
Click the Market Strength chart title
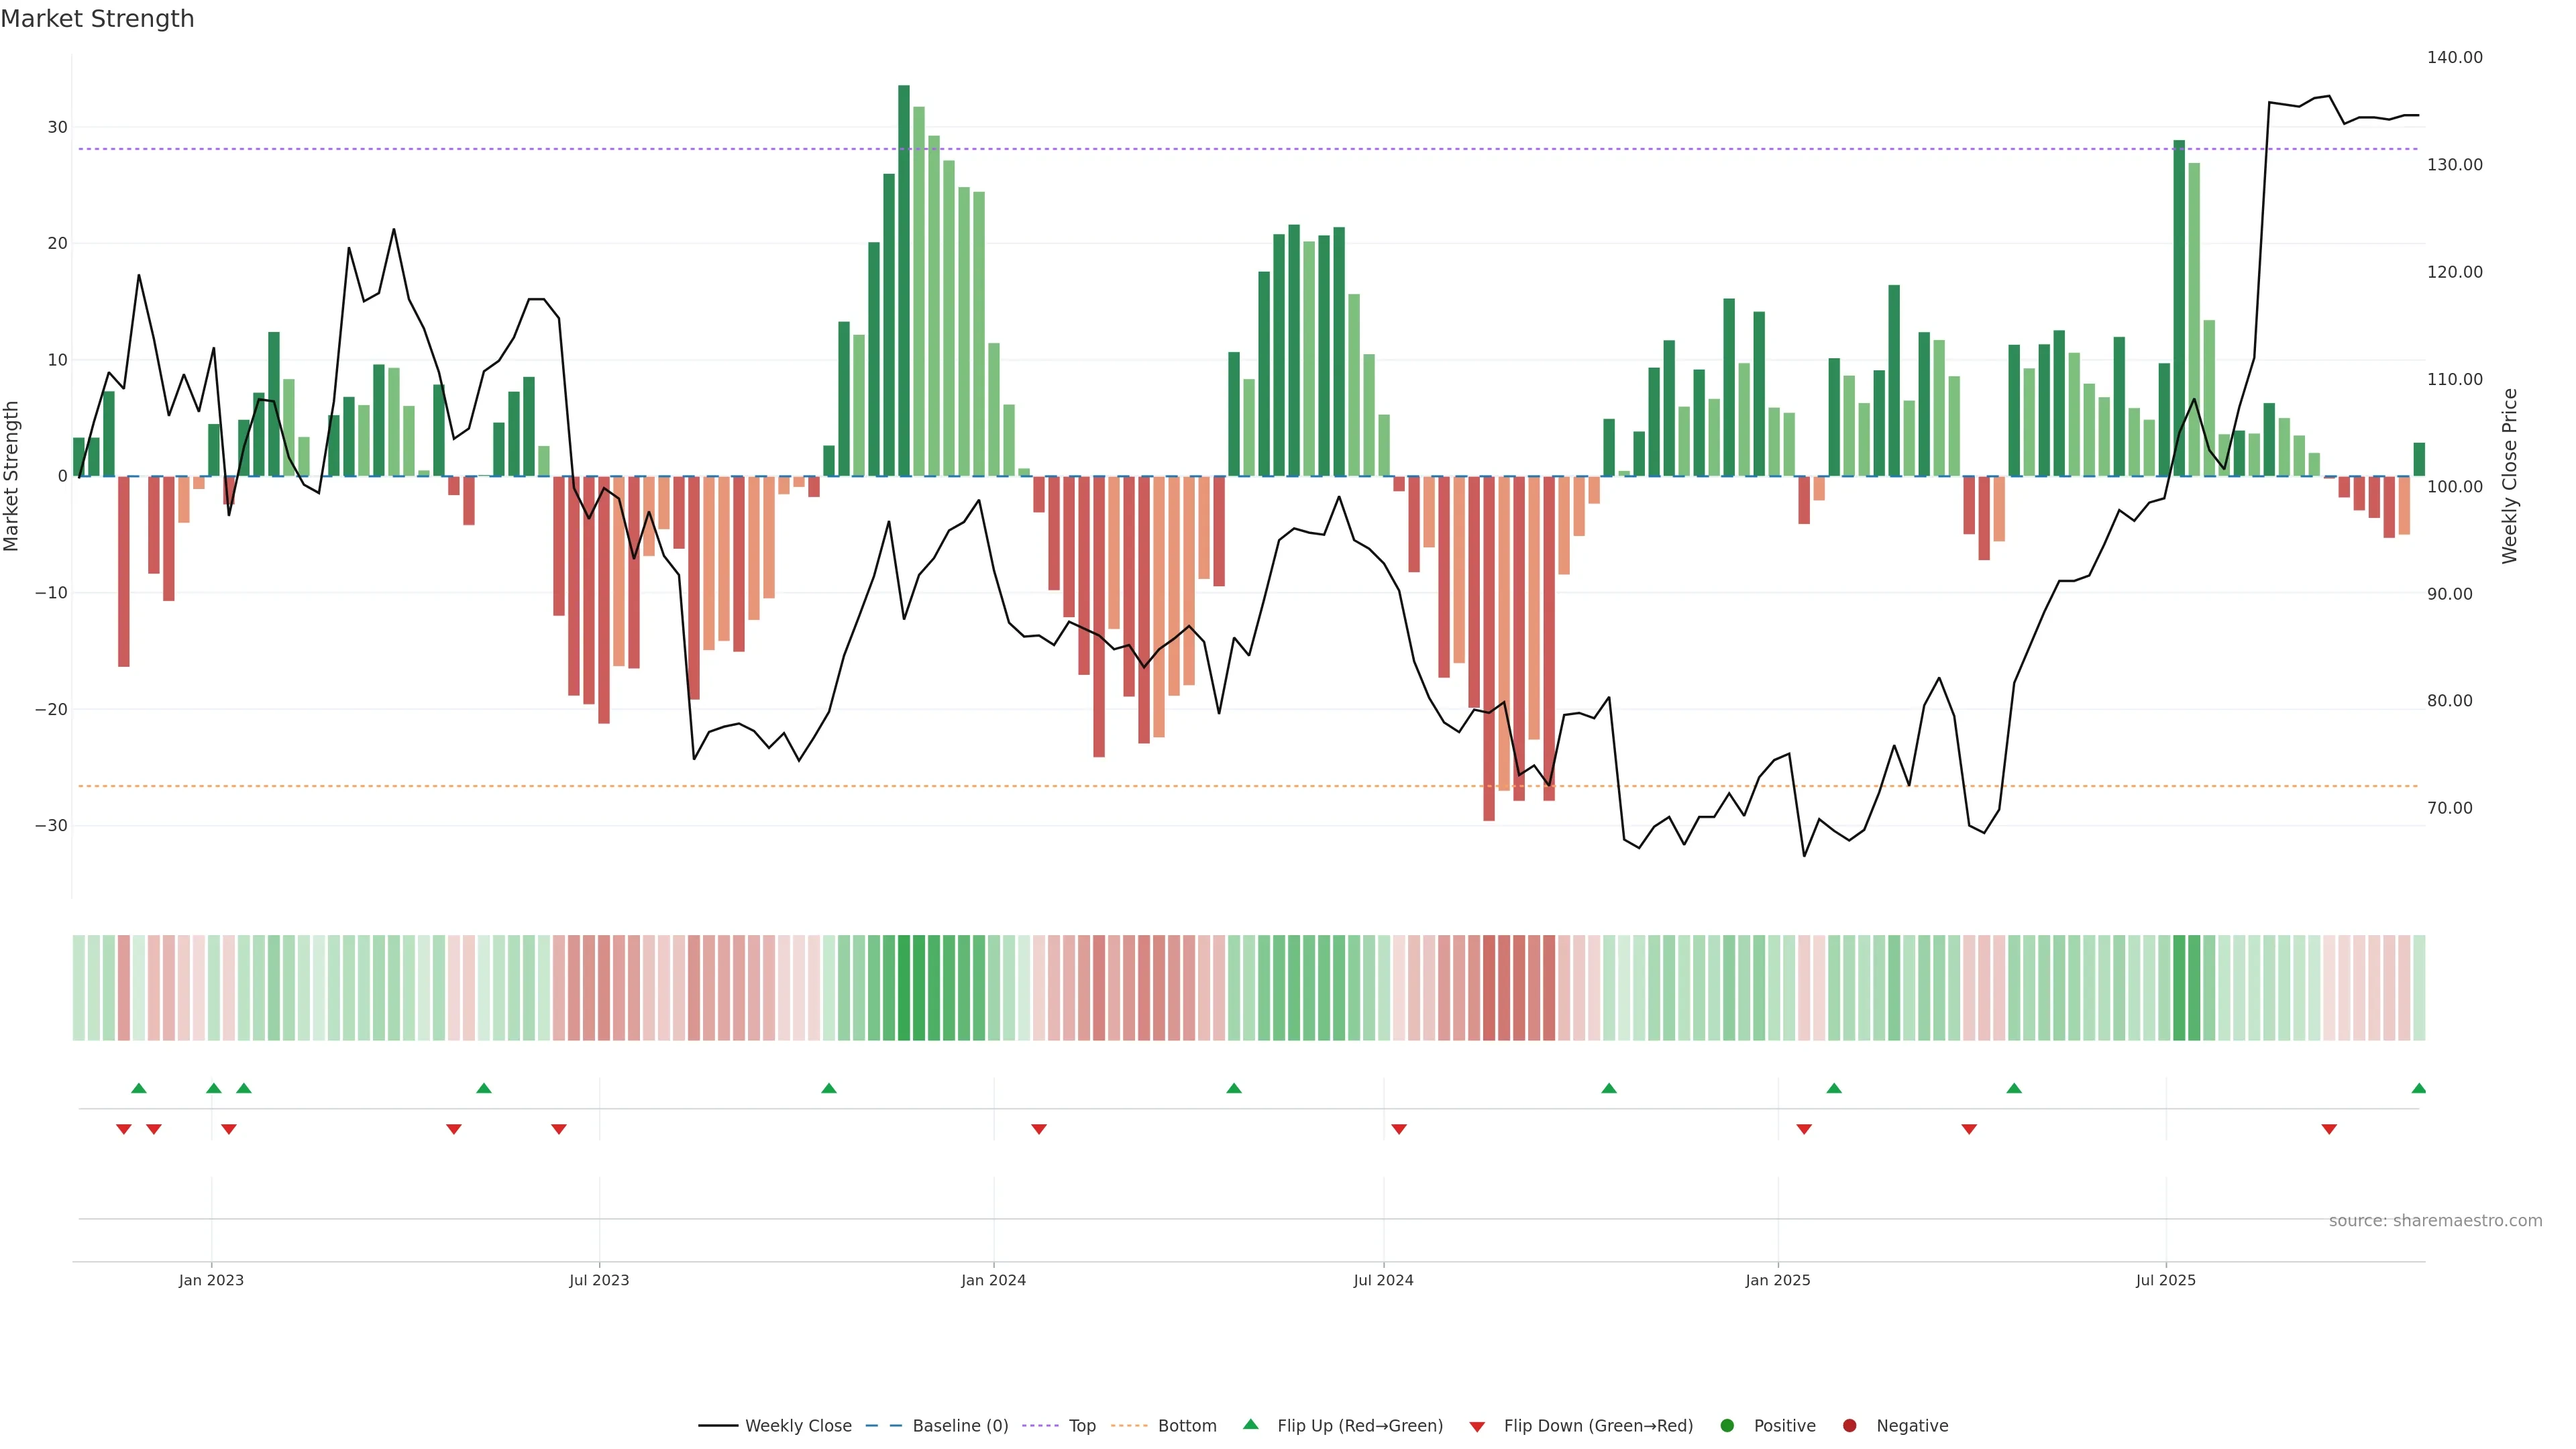click(x=97, y=19)
